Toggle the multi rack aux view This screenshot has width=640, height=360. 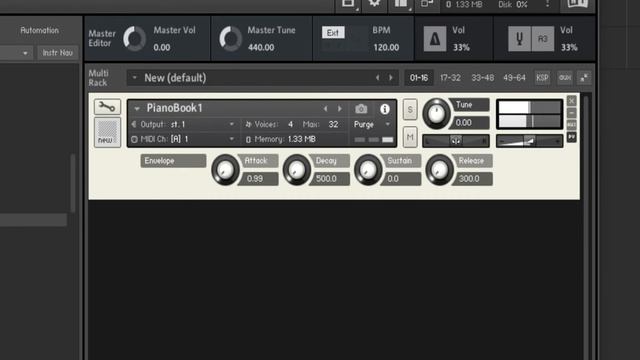click(x=565, y=78)
